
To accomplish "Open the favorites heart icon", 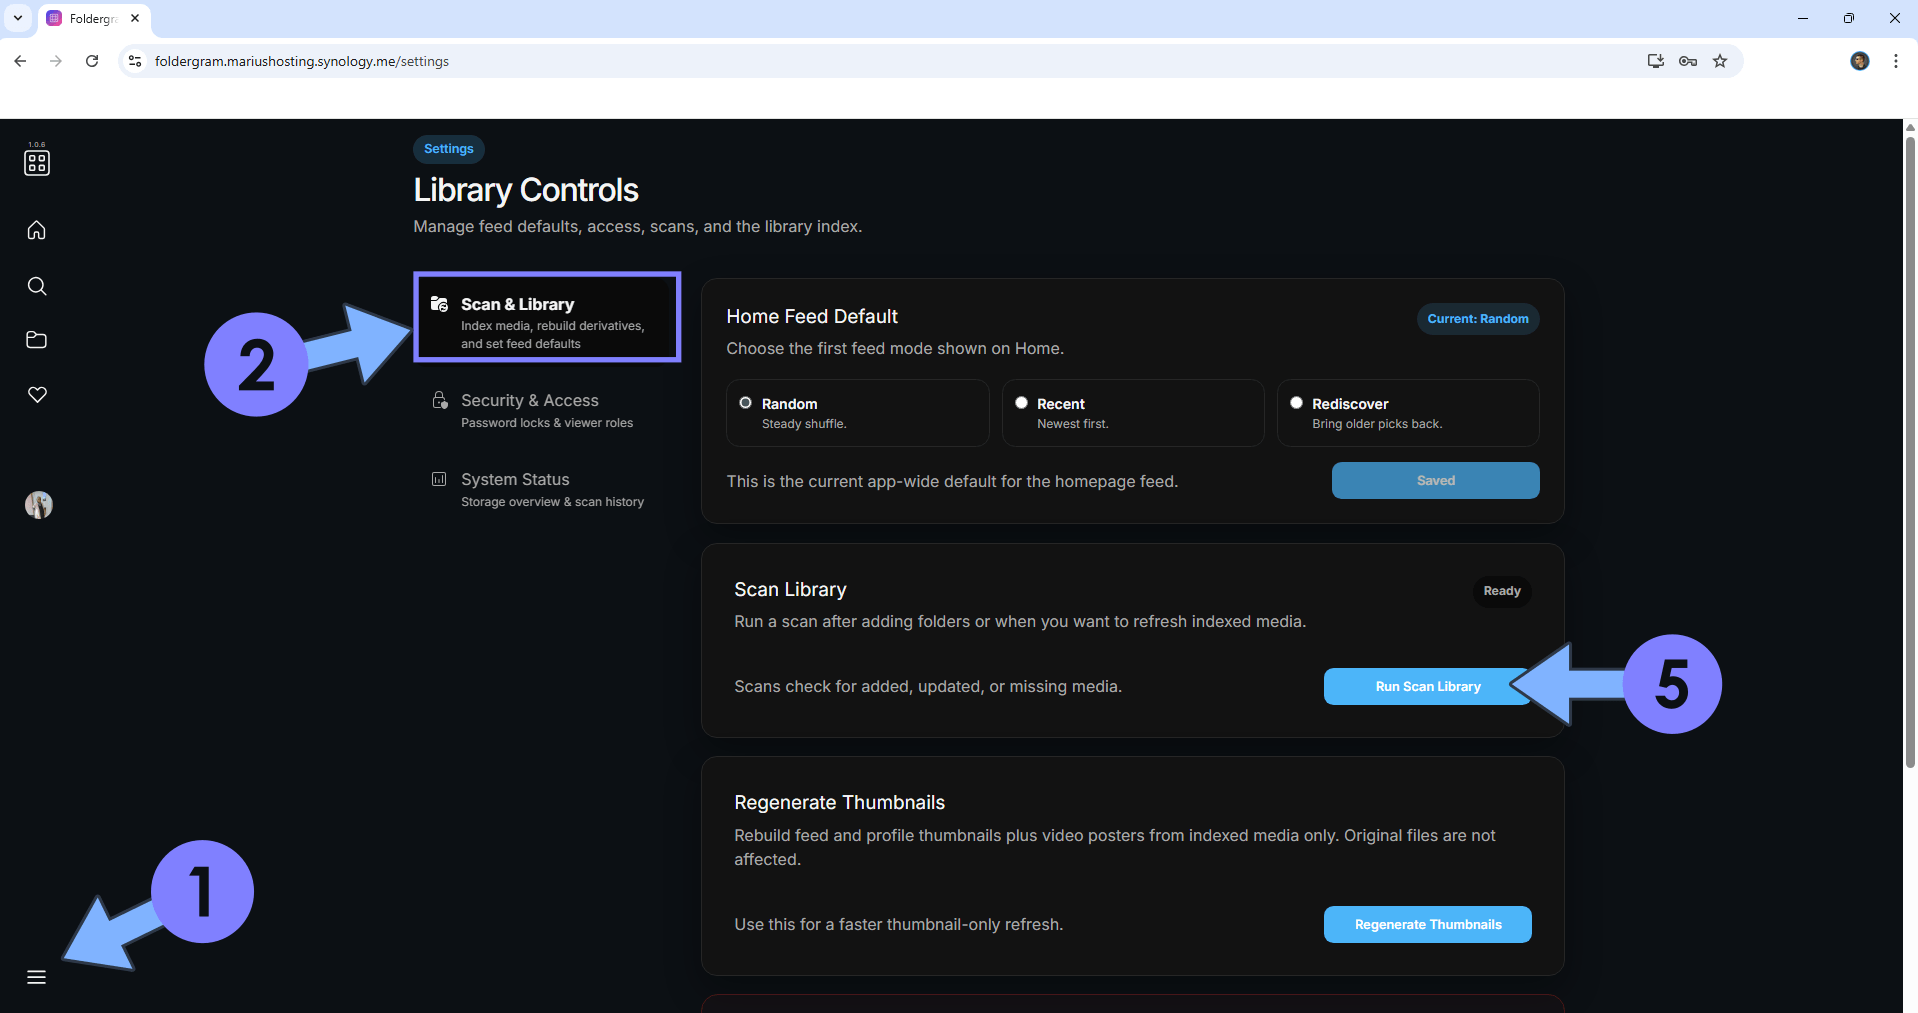I will (x=37, y=395).
